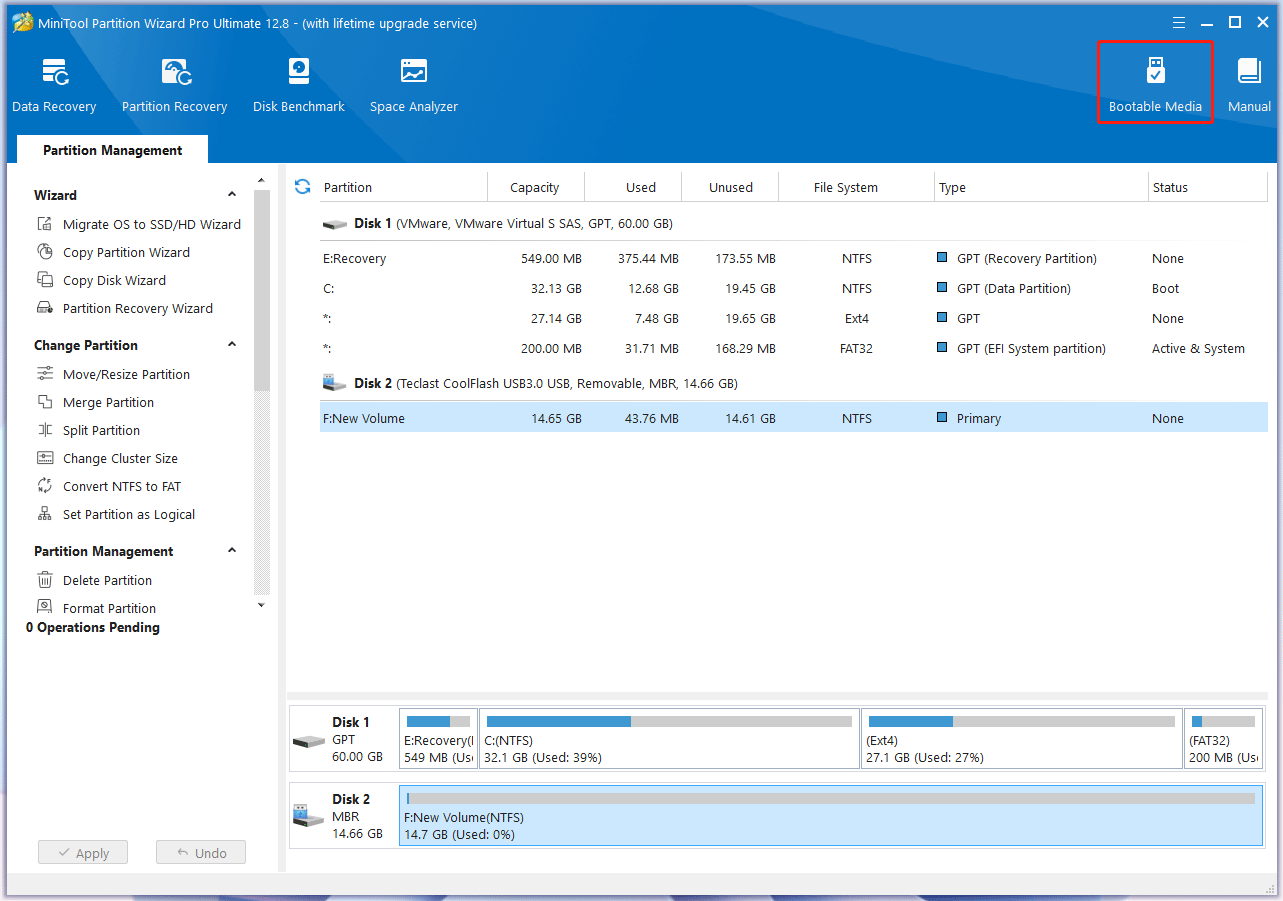
Task: Switch to the Partition Management tab
Action: (x=113, y=150)
